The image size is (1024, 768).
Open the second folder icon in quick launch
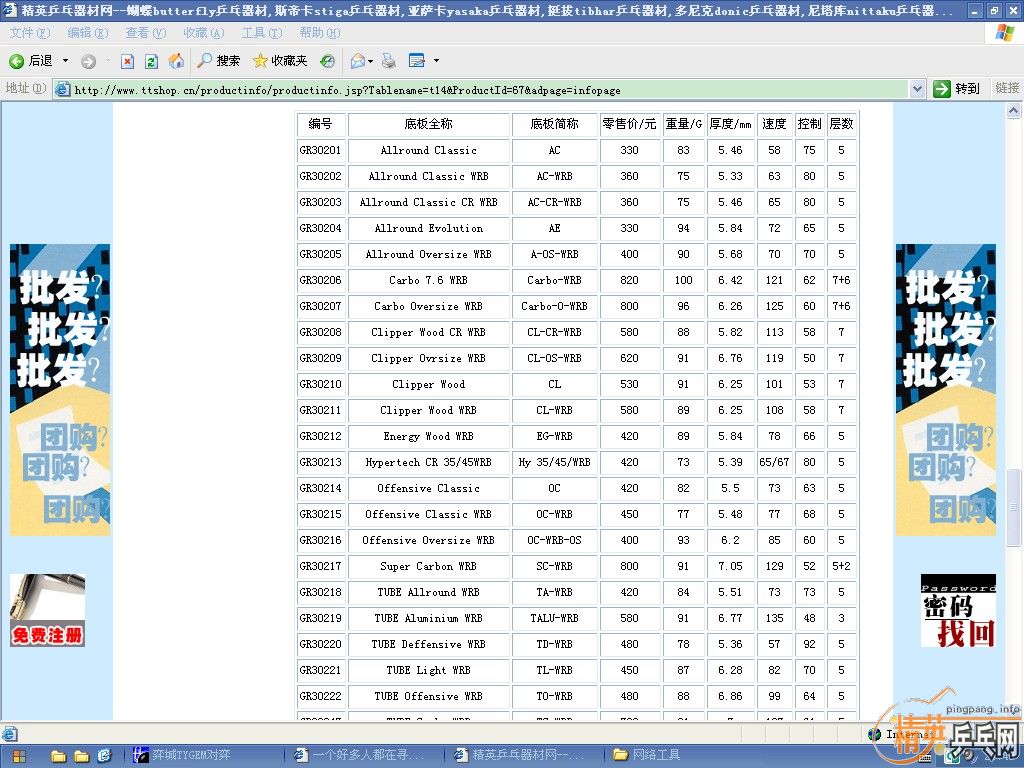click(81, 756)
